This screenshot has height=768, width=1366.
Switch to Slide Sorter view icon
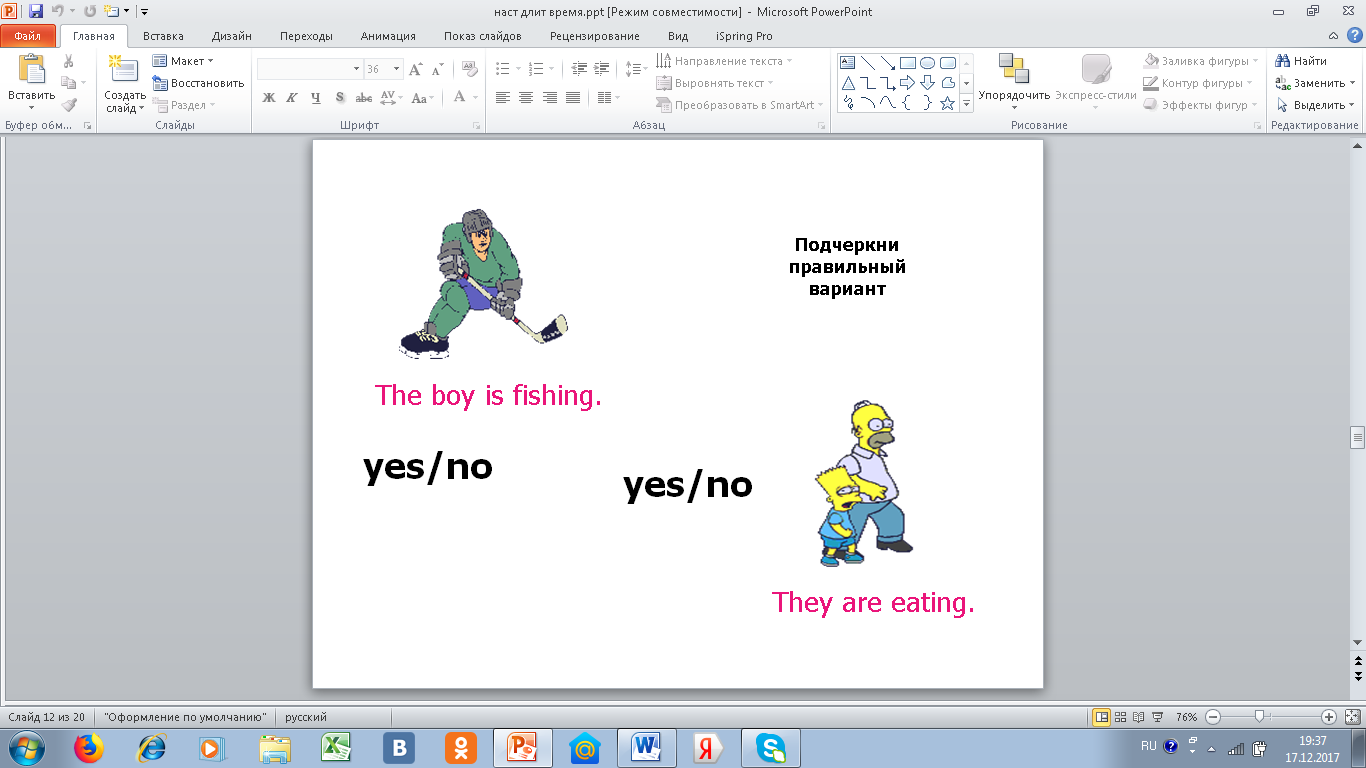tap(1121, 717)
